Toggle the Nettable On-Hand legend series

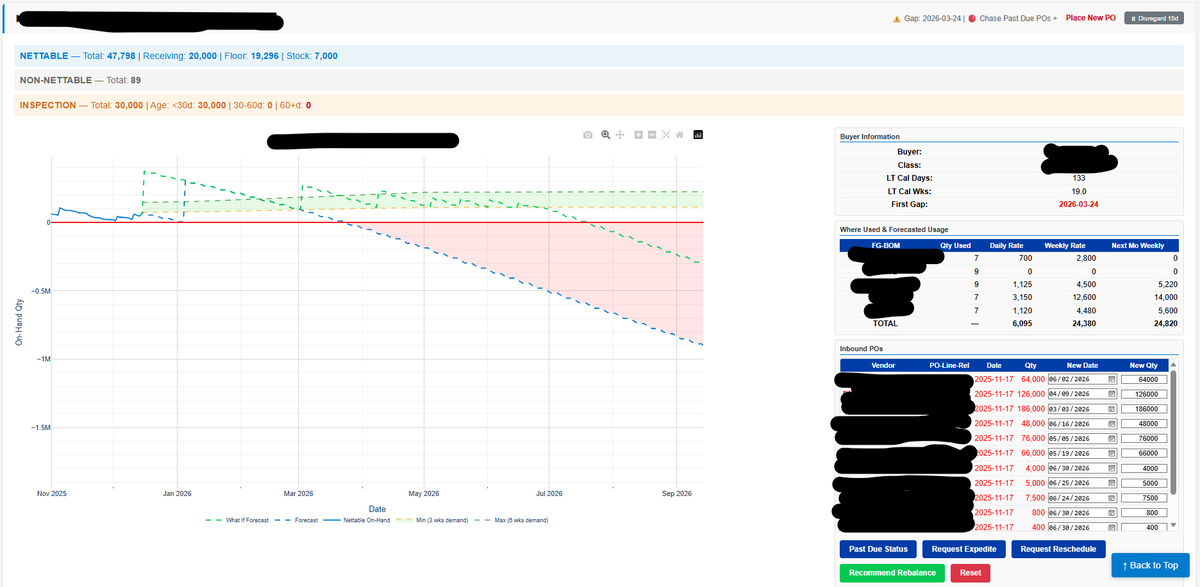click(358, 521)
